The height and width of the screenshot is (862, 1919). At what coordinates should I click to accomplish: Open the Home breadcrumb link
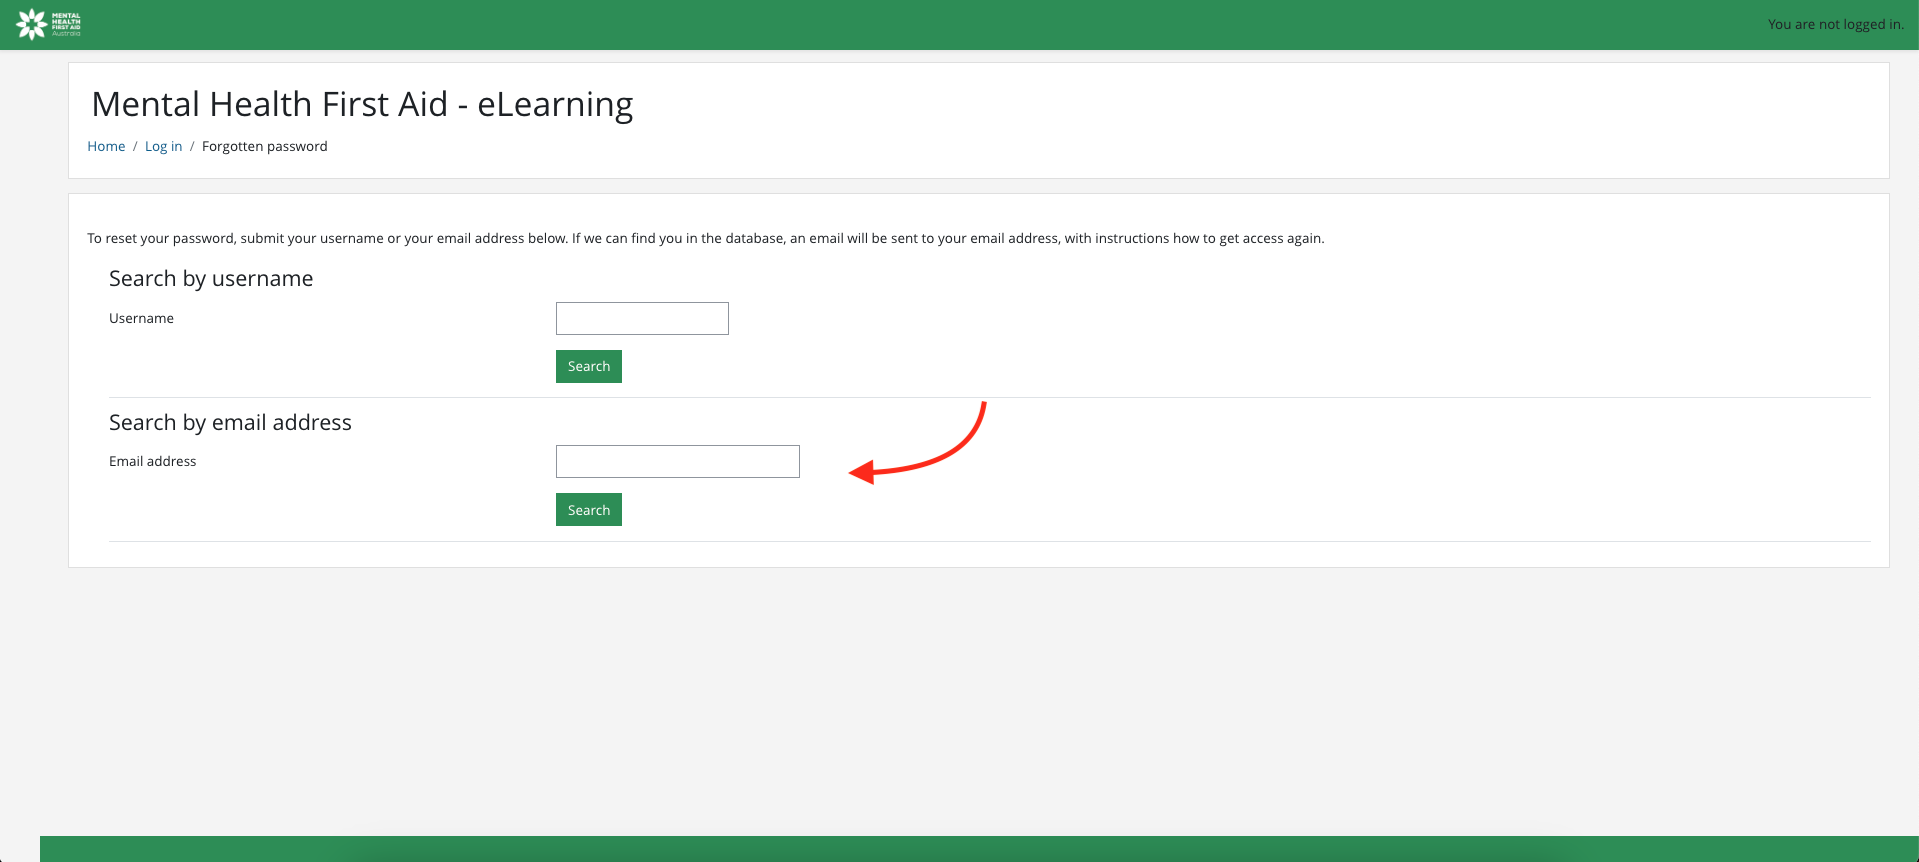click(x=106, y=146)
